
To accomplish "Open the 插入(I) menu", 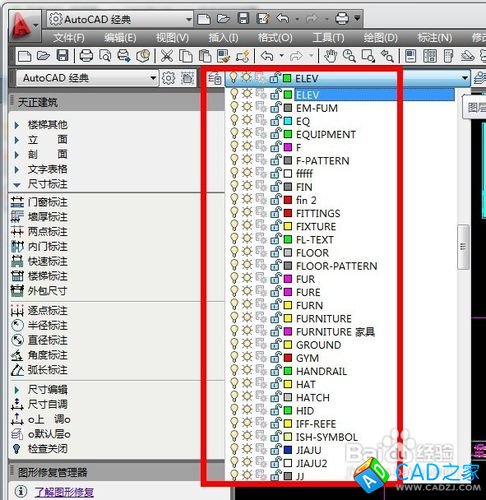I will 223,38.
